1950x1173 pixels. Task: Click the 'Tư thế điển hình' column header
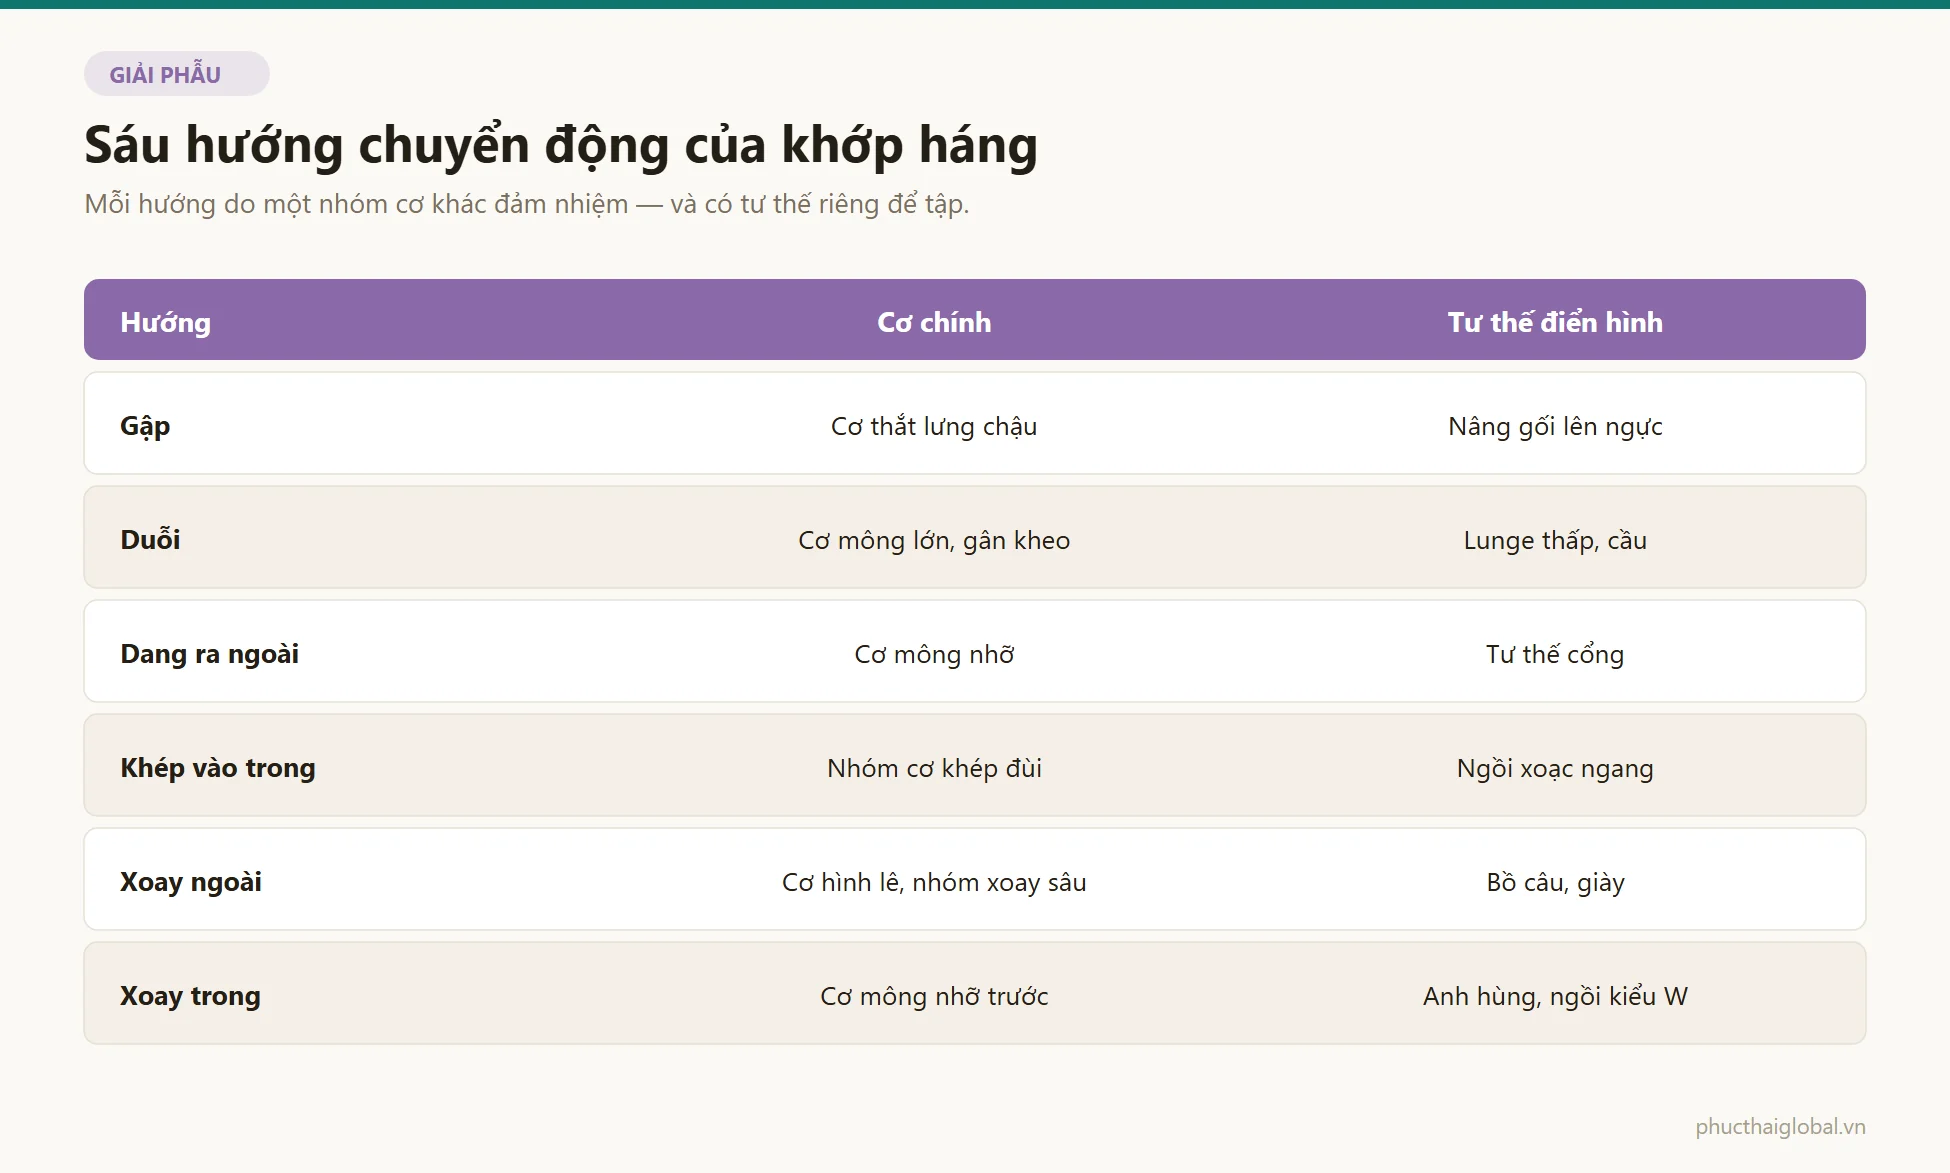1555,322
